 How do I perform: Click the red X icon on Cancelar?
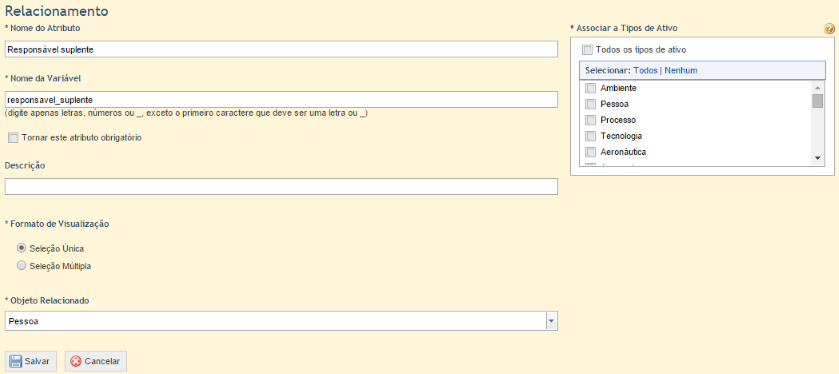(x=76, y=361)
